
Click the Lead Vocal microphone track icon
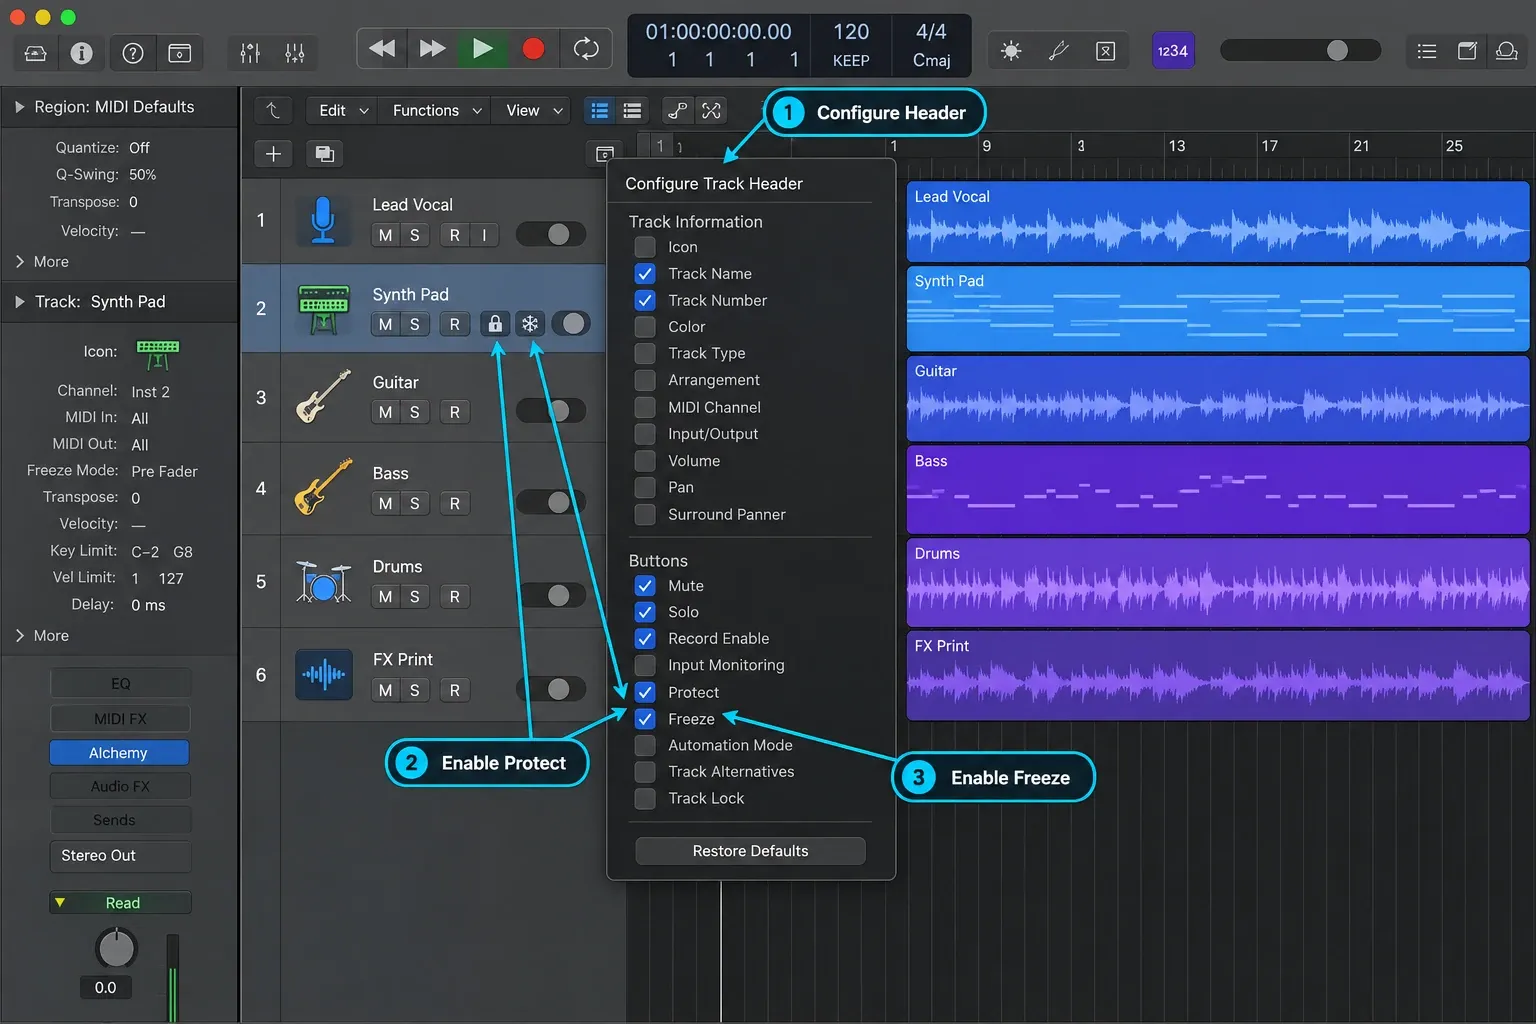pyautogui.click(x=323, y=220)
